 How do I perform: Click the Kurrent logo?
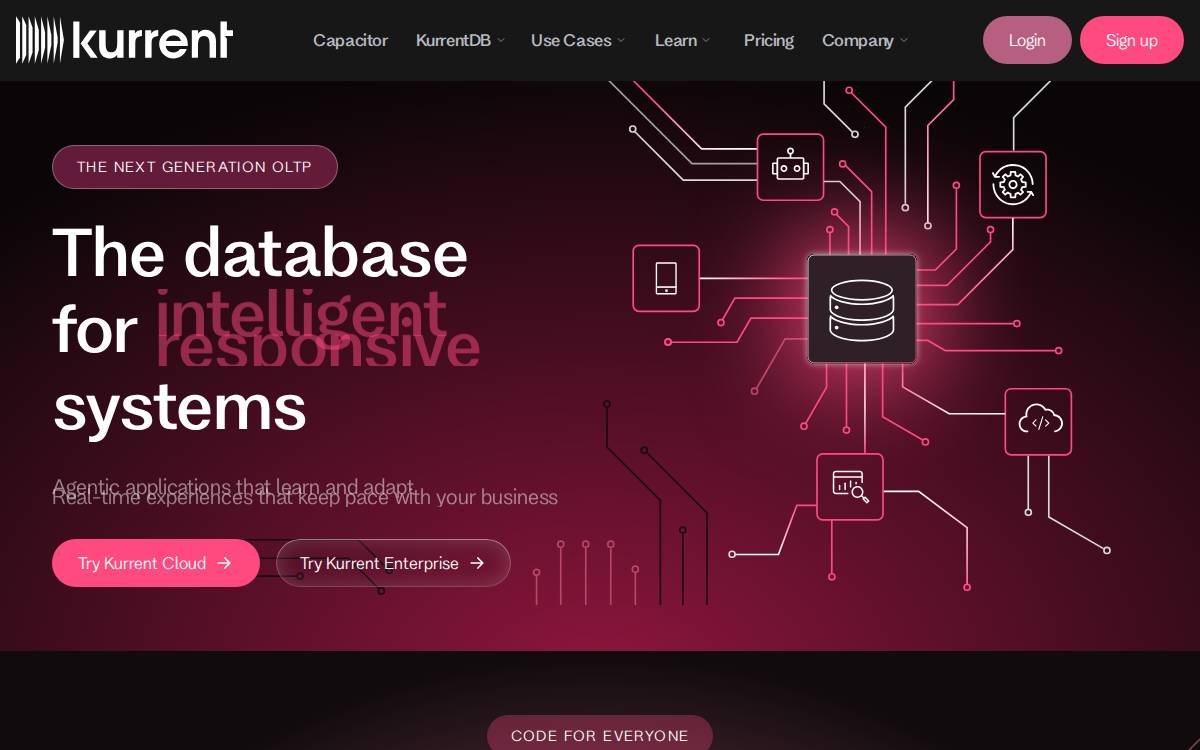pos(124,40)
